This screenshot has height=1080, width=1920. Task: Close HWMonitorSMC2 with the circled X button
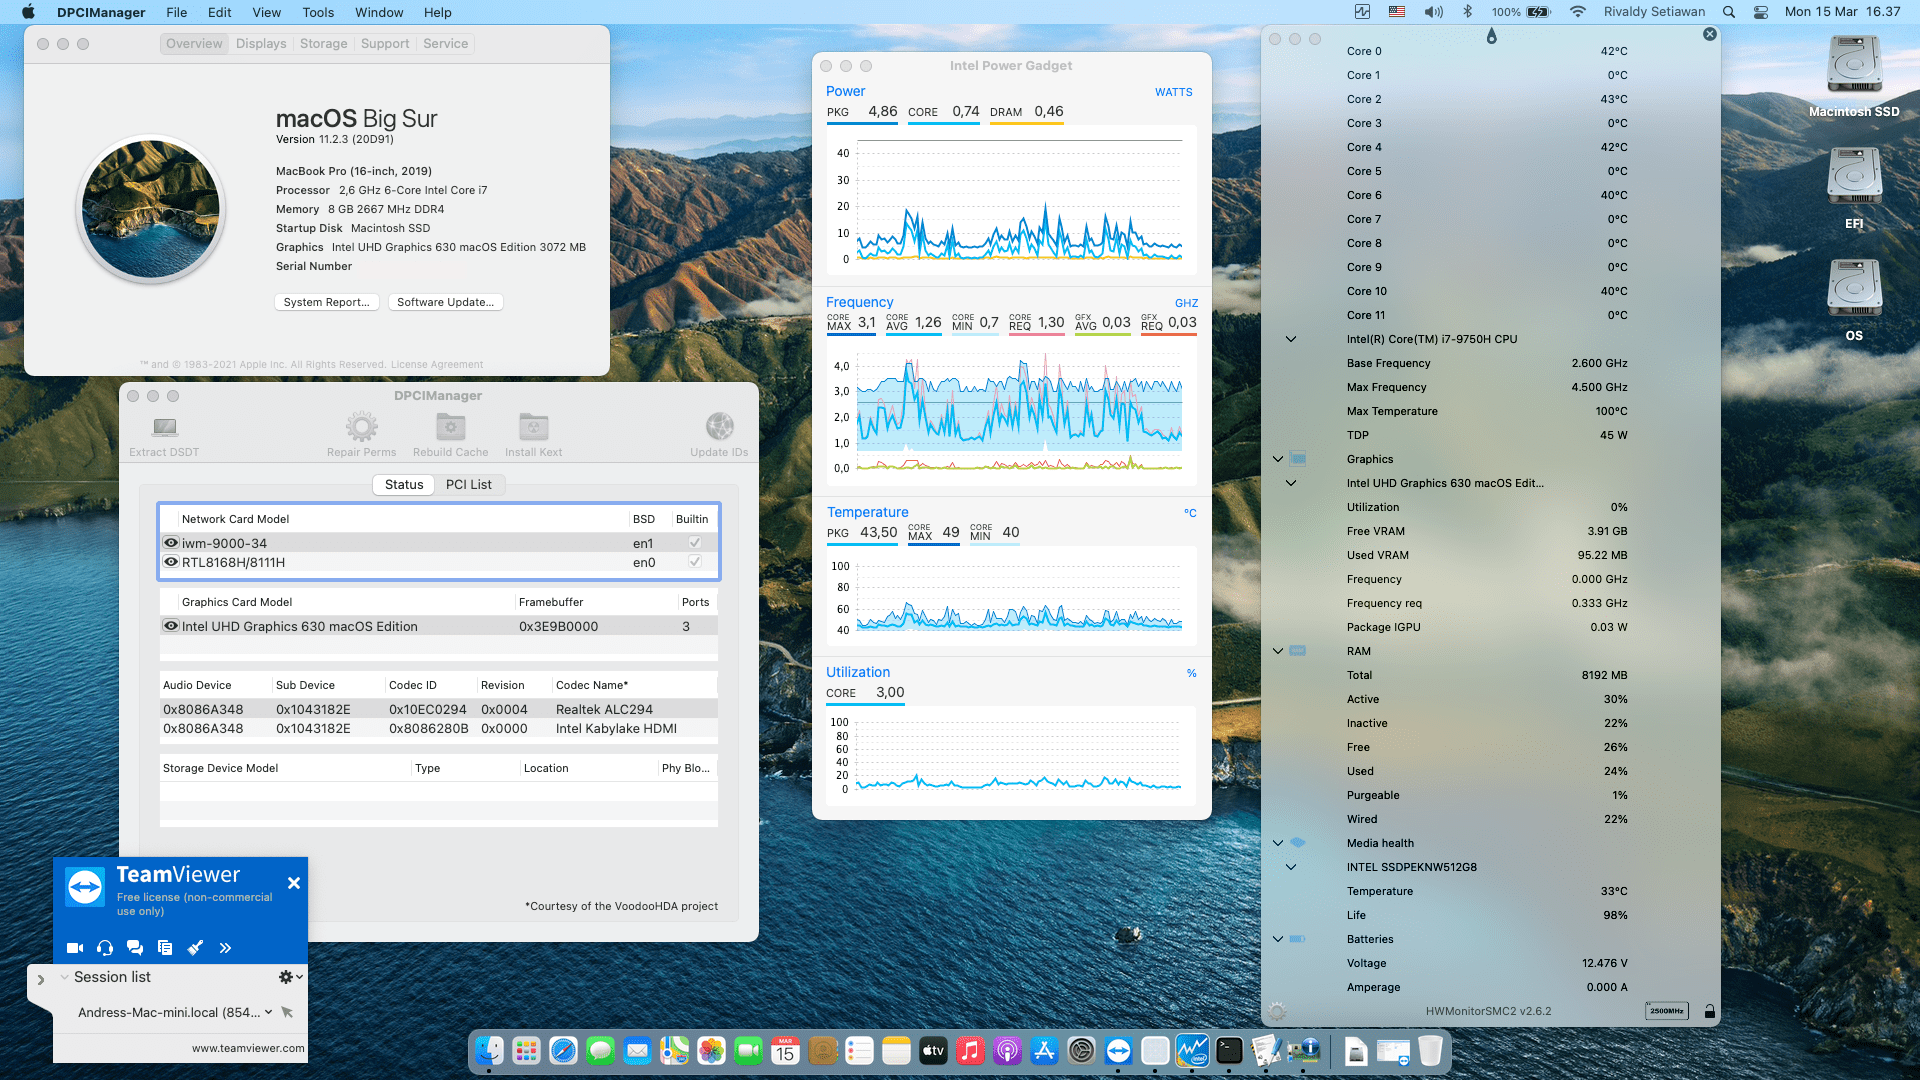tap(1710, 34)
